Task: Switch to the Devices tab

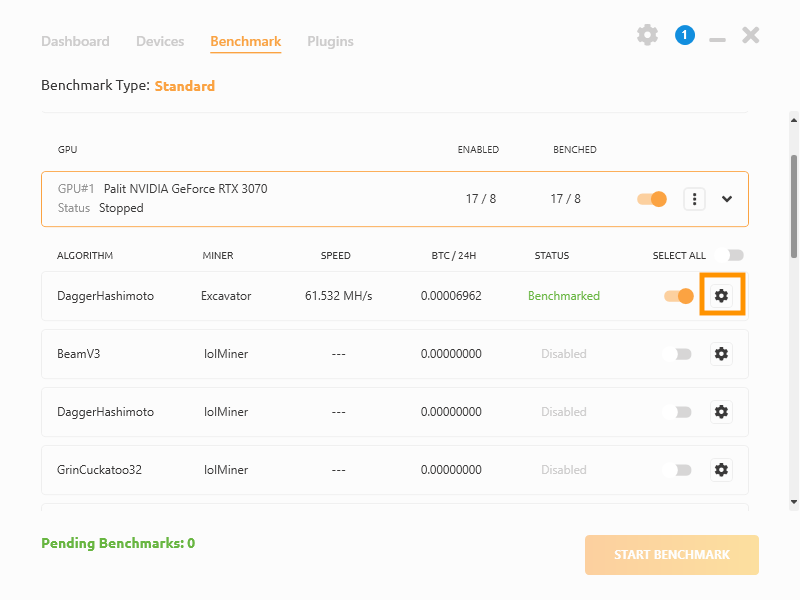Action: tap(160, 41)
